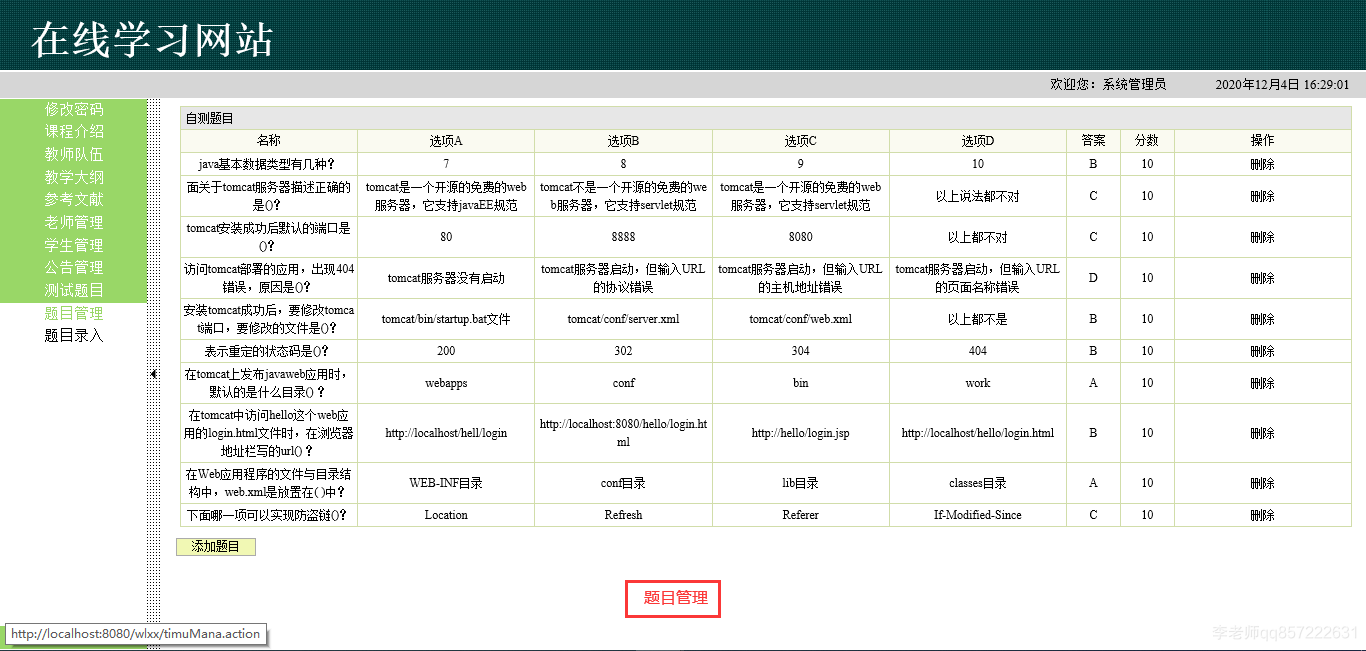Delete the java数据类型 question row
The height and width of the screenshot is (651, 1366).
coord(1263,164)
